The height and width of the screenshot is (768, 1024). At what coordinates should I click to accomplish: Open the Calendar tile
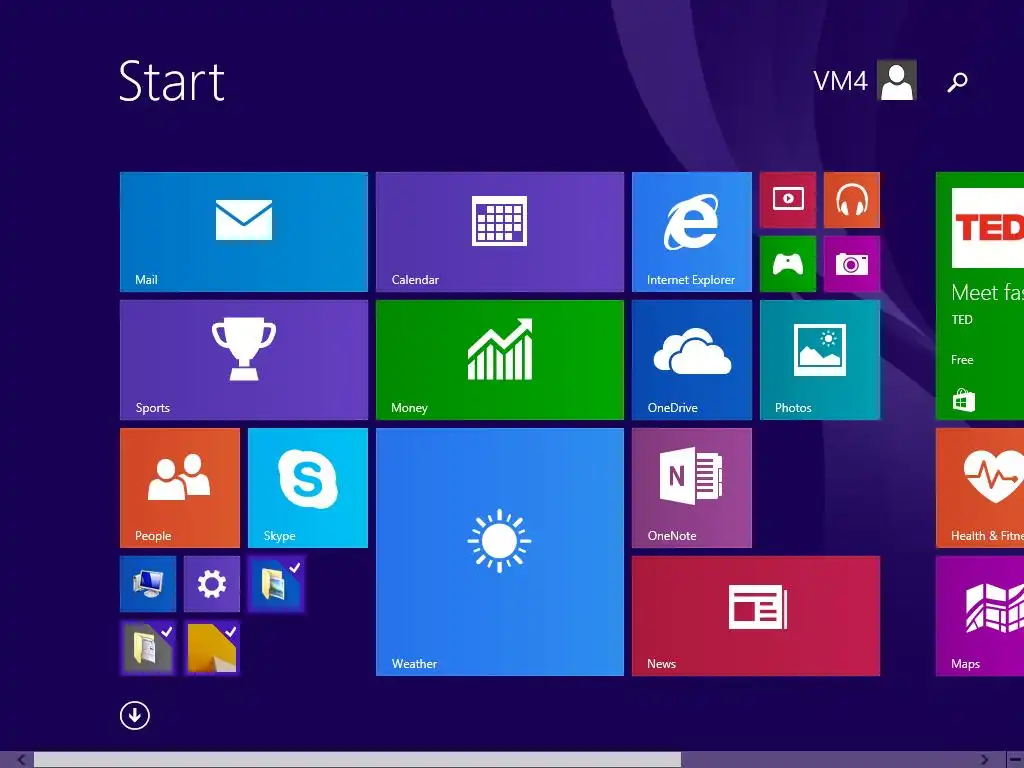pos(500,232)
